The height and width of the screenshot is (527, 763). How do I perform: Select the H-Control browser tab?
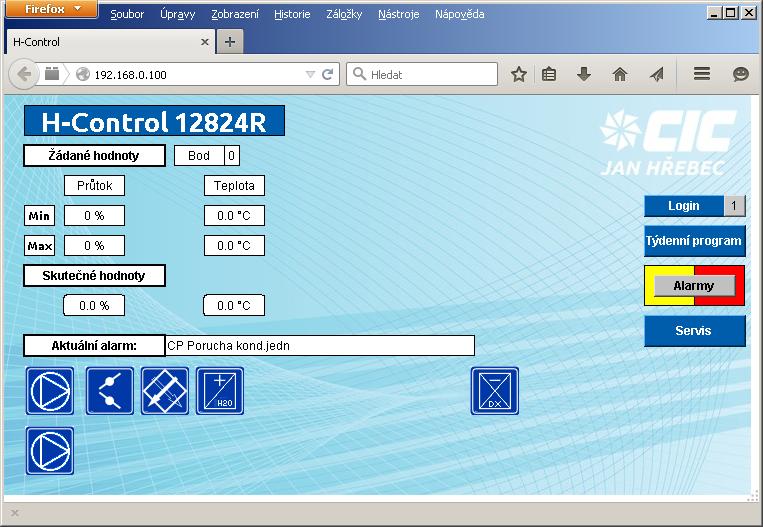[x=109, y=42]
